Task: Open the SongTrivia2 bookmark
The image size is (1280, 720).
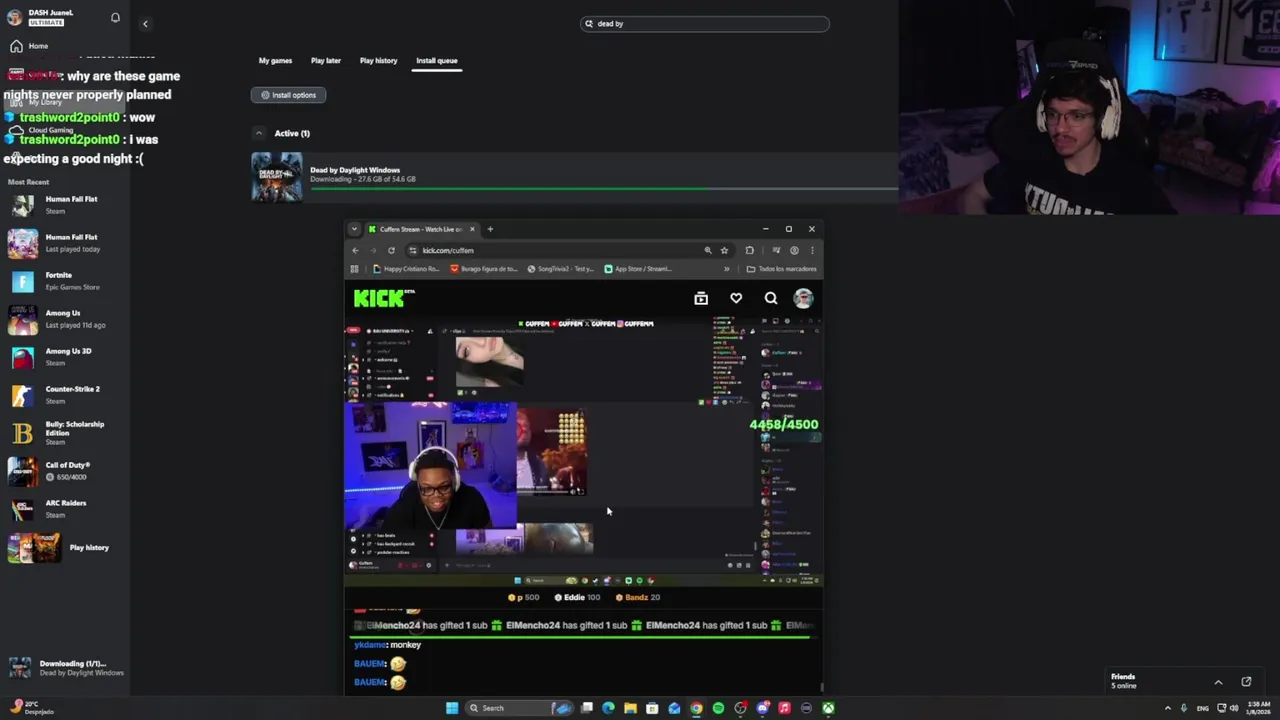Action: click(559, 269)
